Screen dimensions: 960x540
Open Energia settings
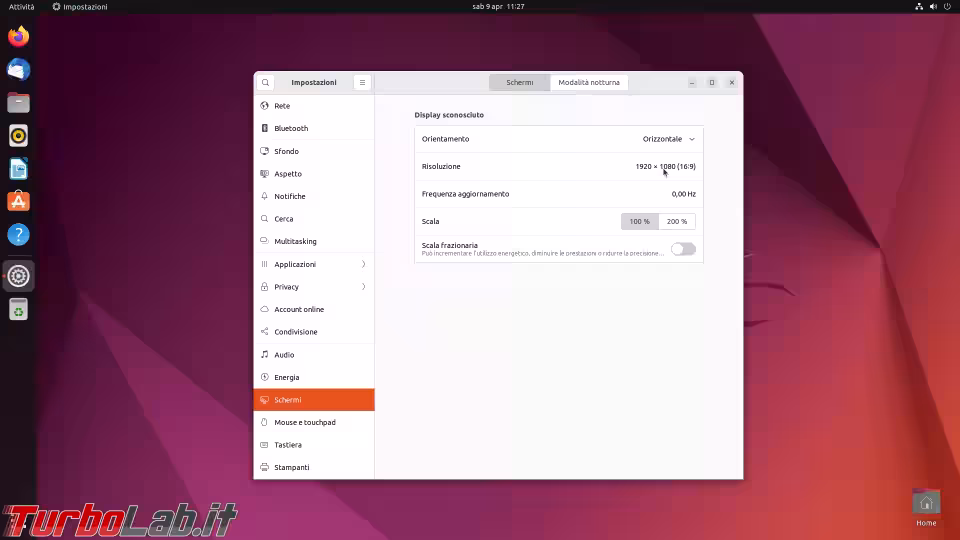[314, 377]
